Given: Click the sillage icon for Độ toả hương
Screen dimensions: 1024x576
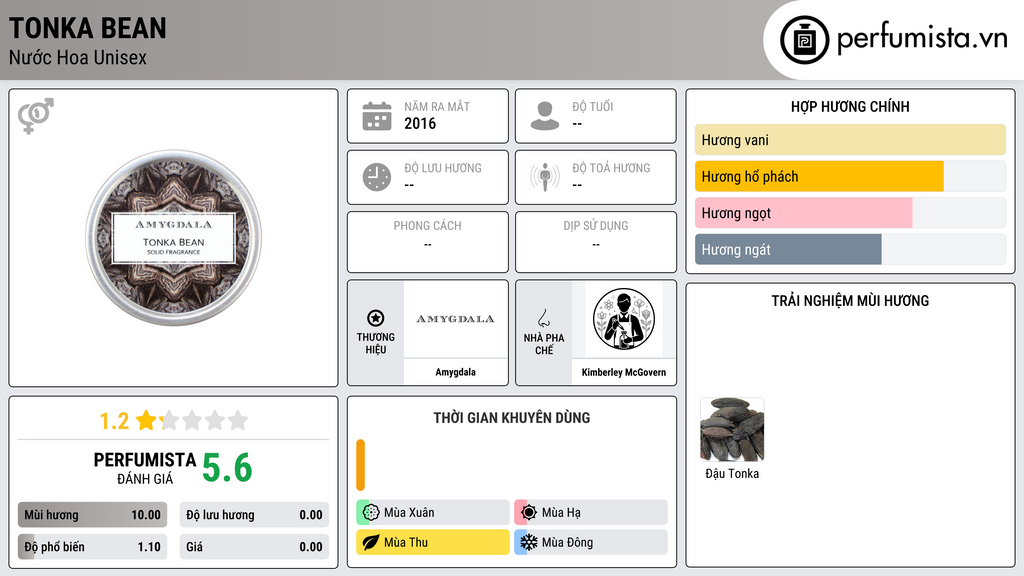Looking at the screenshot, I should [545, 177].
